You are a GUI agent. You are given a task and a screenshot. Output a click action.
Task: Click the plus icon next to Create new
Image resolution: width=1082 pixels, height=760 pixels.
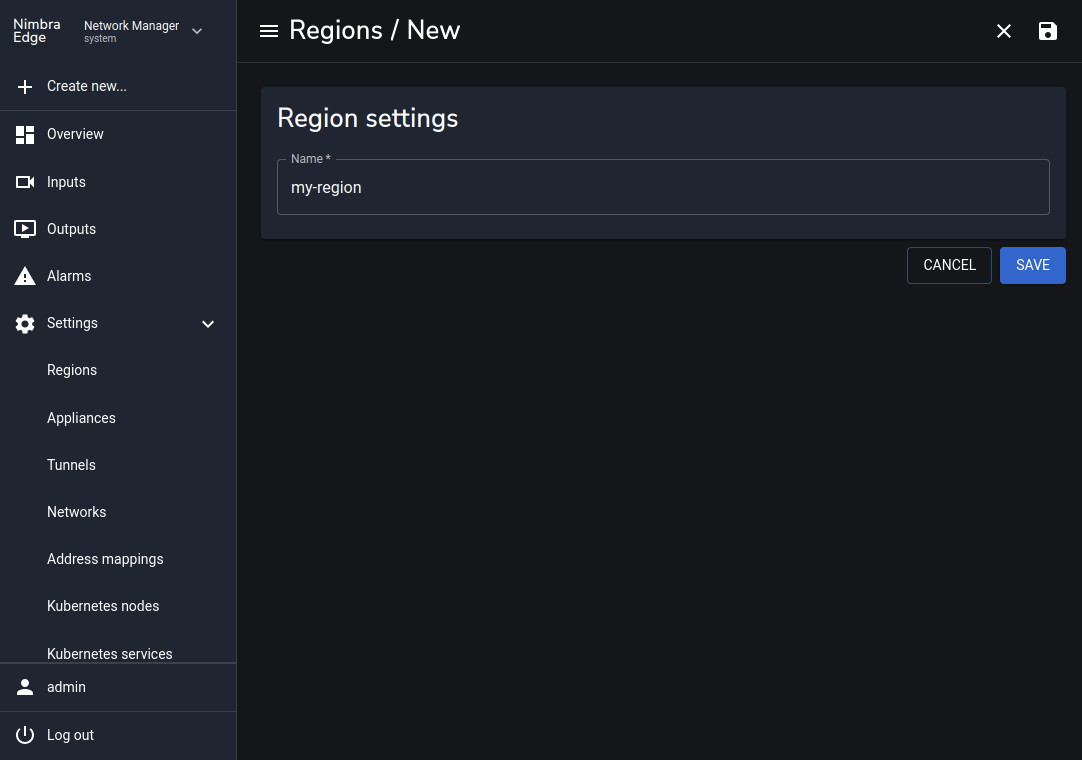point(25,86)
